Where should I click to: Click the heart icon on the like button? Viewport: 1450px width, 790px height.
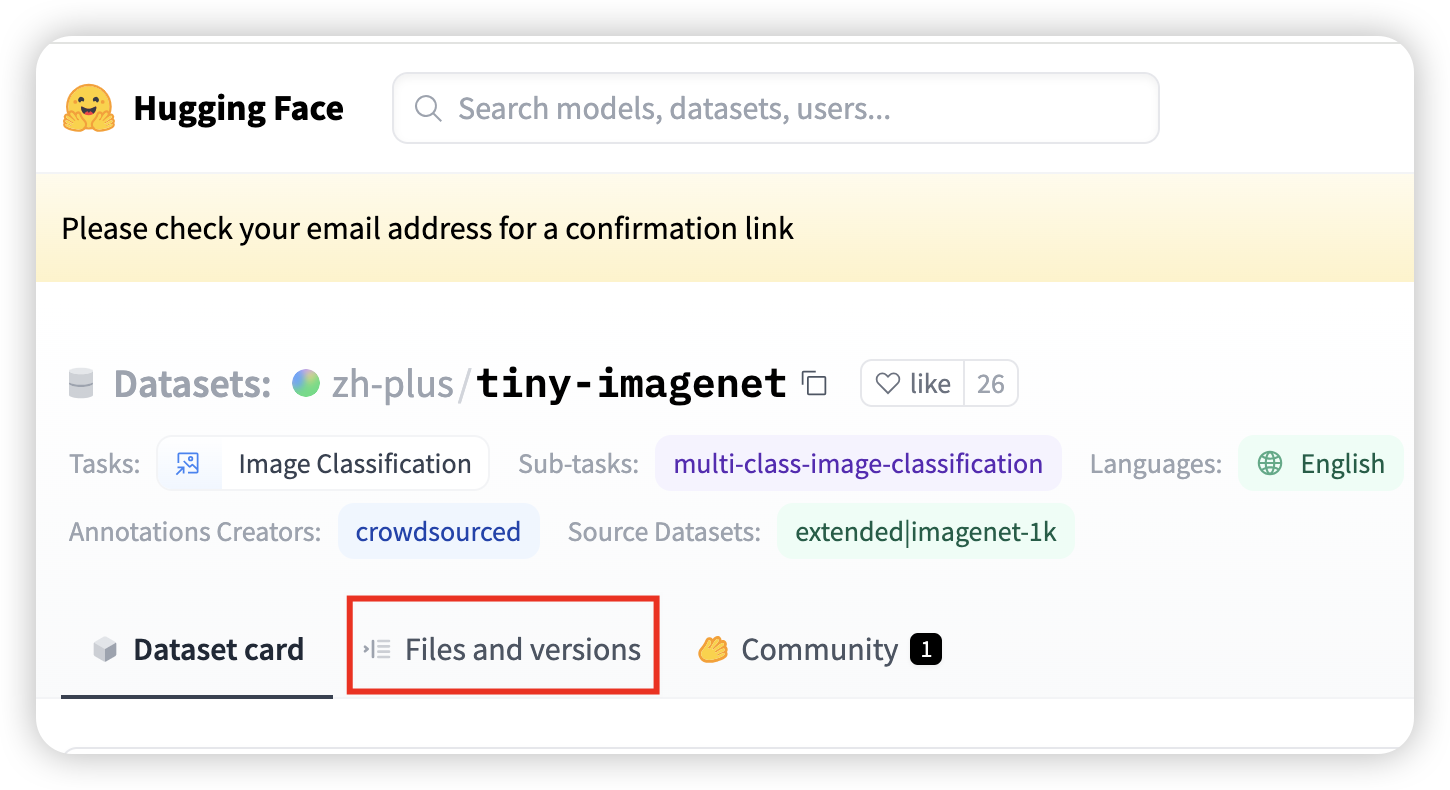[889, 383]
